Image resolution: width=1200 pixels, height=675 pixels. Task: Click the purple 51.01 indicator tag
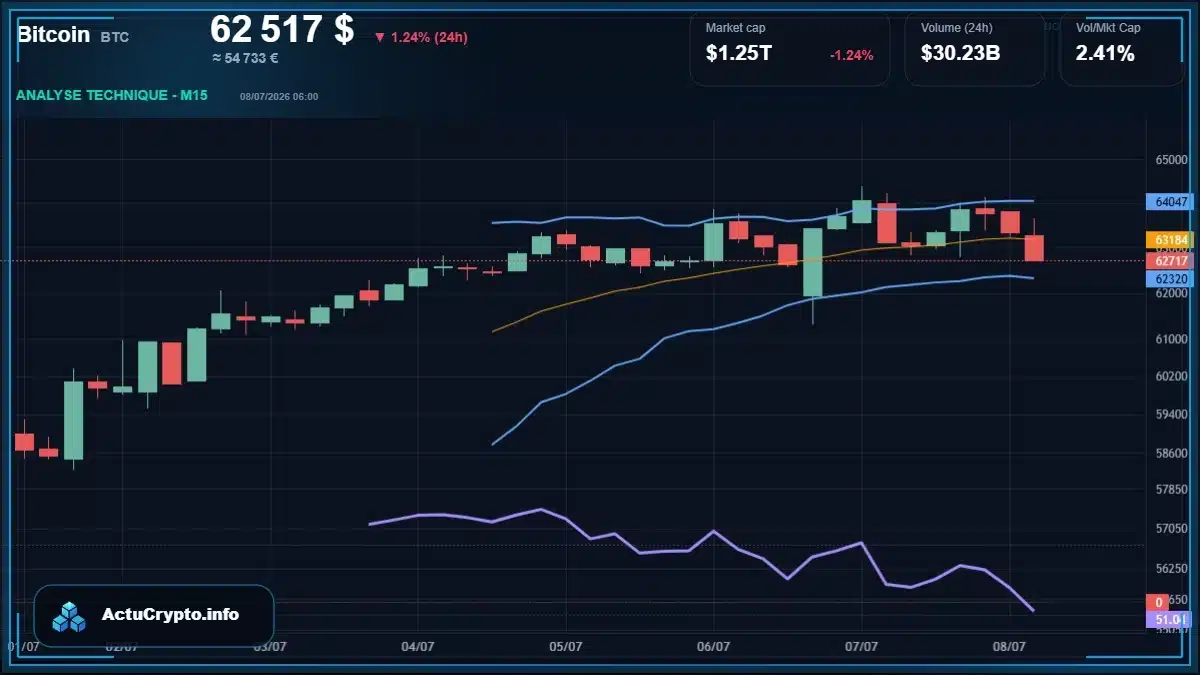1170,620
